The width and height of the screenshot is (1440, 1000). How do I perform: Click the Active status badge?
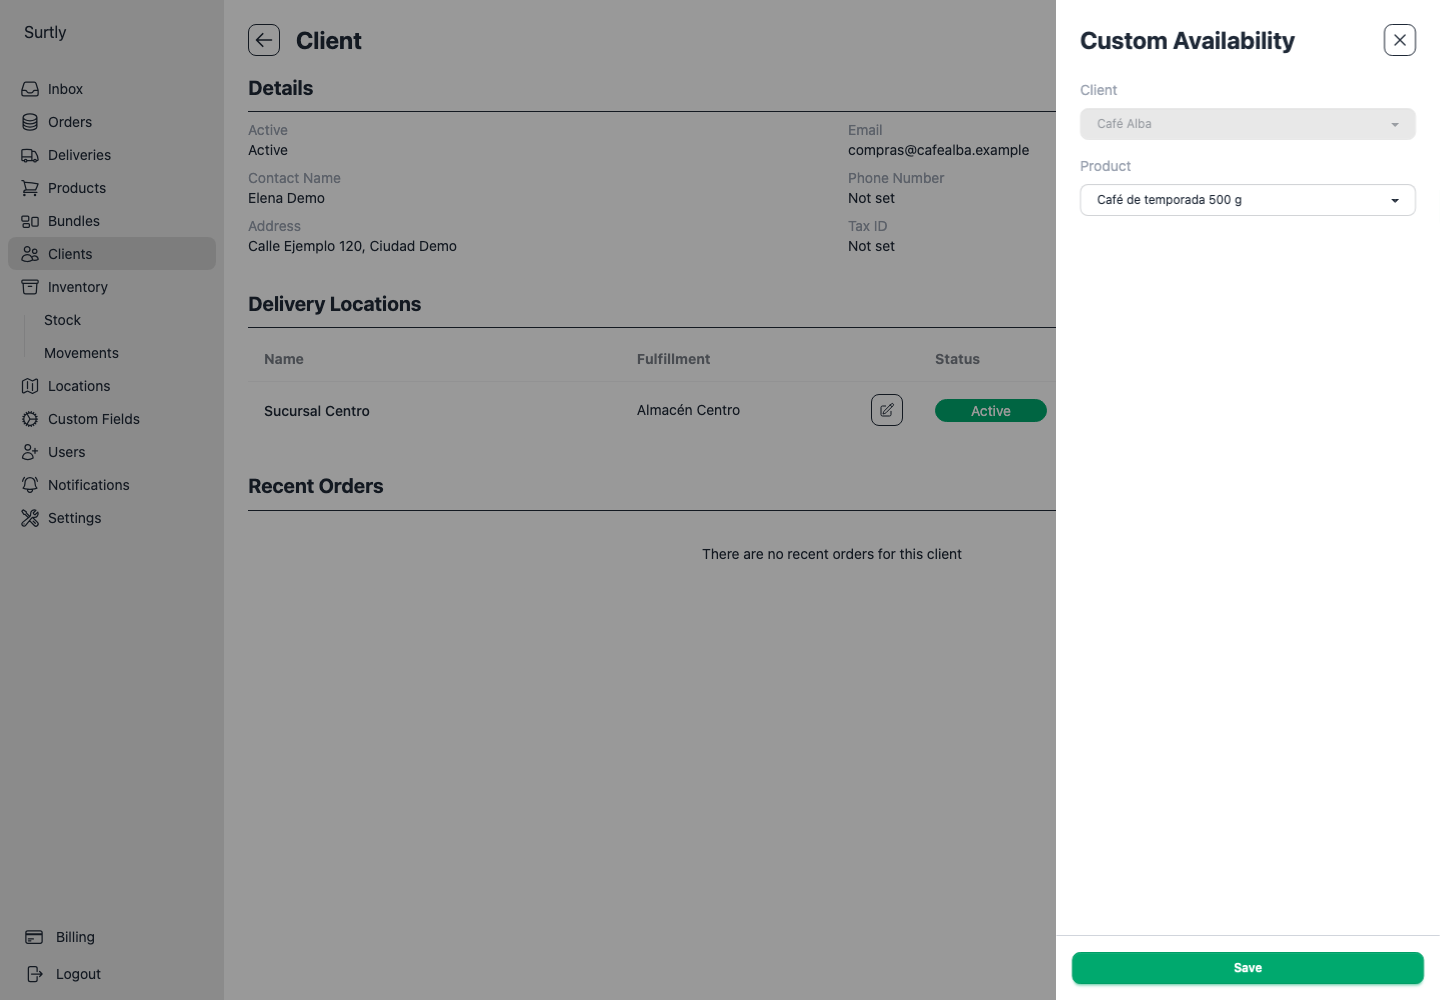pos(991,411)
